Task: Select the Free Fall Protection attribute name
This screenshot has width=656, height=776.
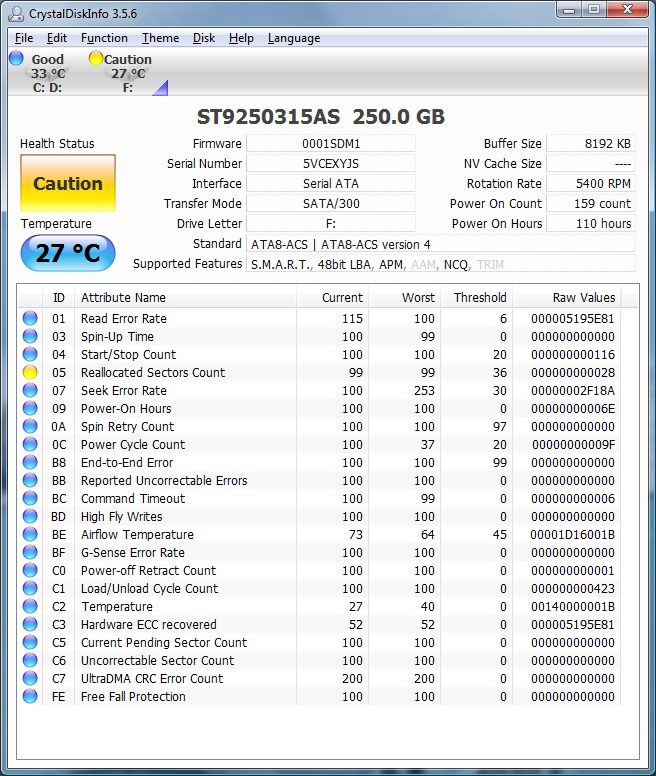Action: point(133,696)
